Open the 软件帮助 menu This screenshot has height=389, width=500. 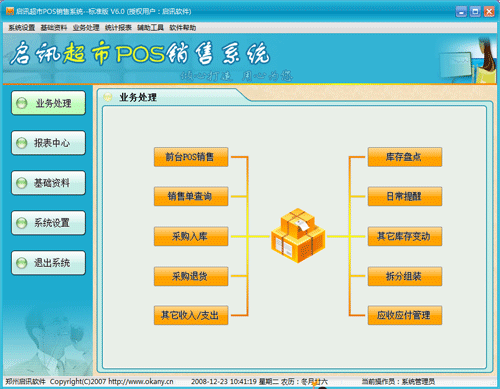(183, 28)
